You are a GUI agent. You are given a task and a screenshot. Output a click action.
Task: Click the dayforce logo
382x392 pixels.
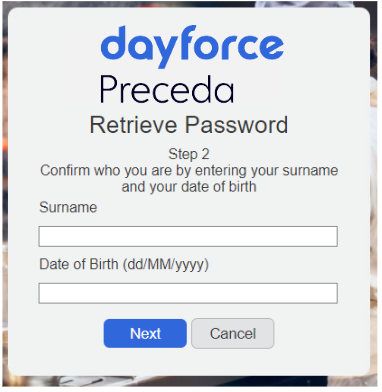(x=192, y=47)
